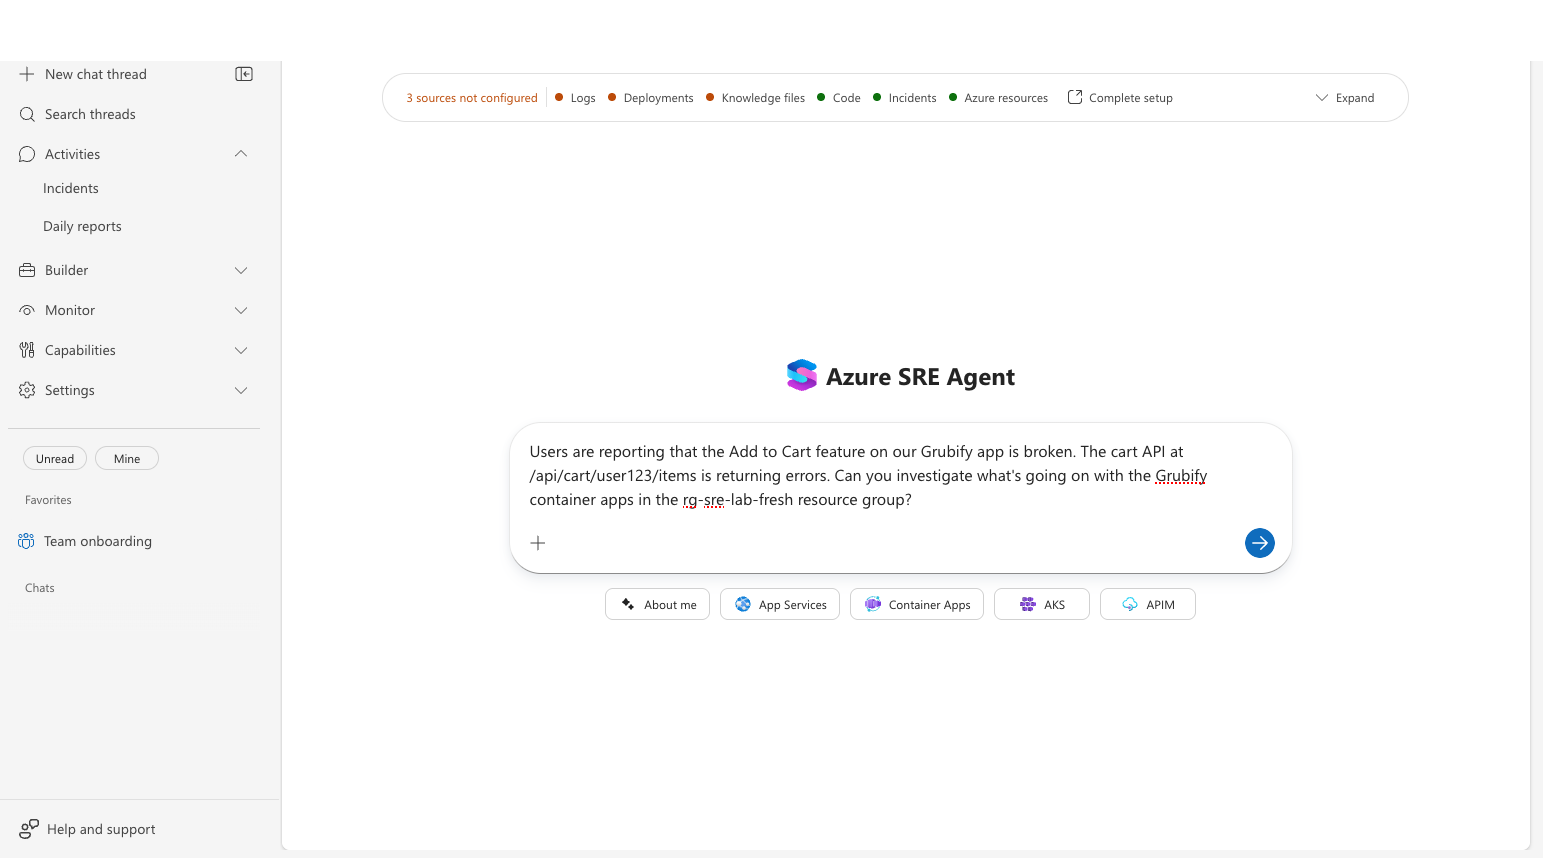This screenshot has width=1543, height=858.
Task: Click the Logs source status
Action: (x=575, y=98)
